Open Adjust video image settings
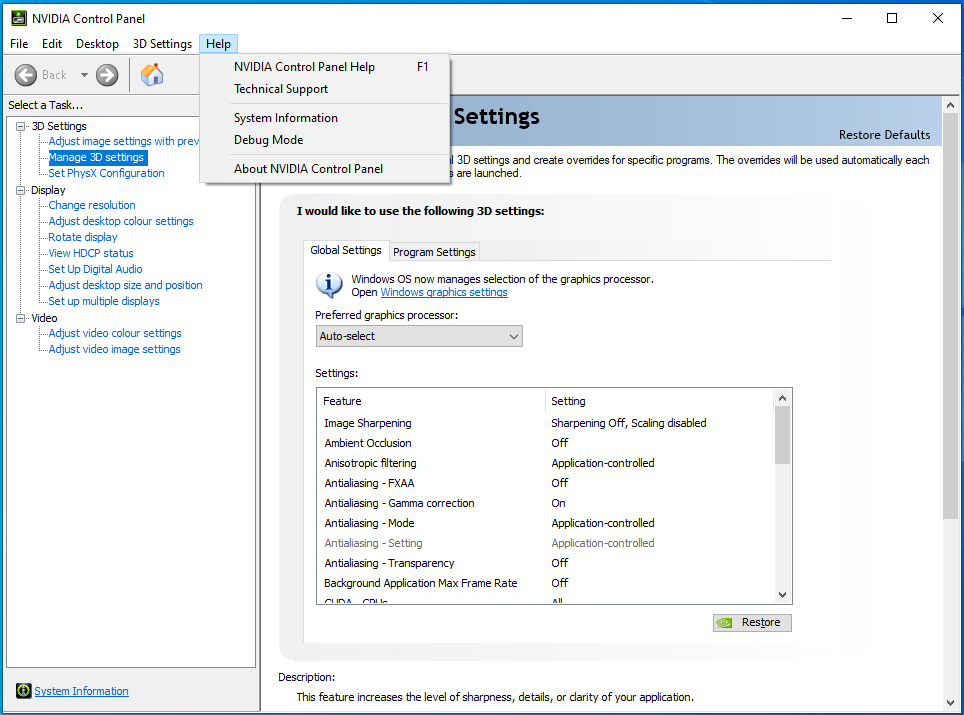Image resolution: width=964 pixels, height=715 pixels. point(114,349)
